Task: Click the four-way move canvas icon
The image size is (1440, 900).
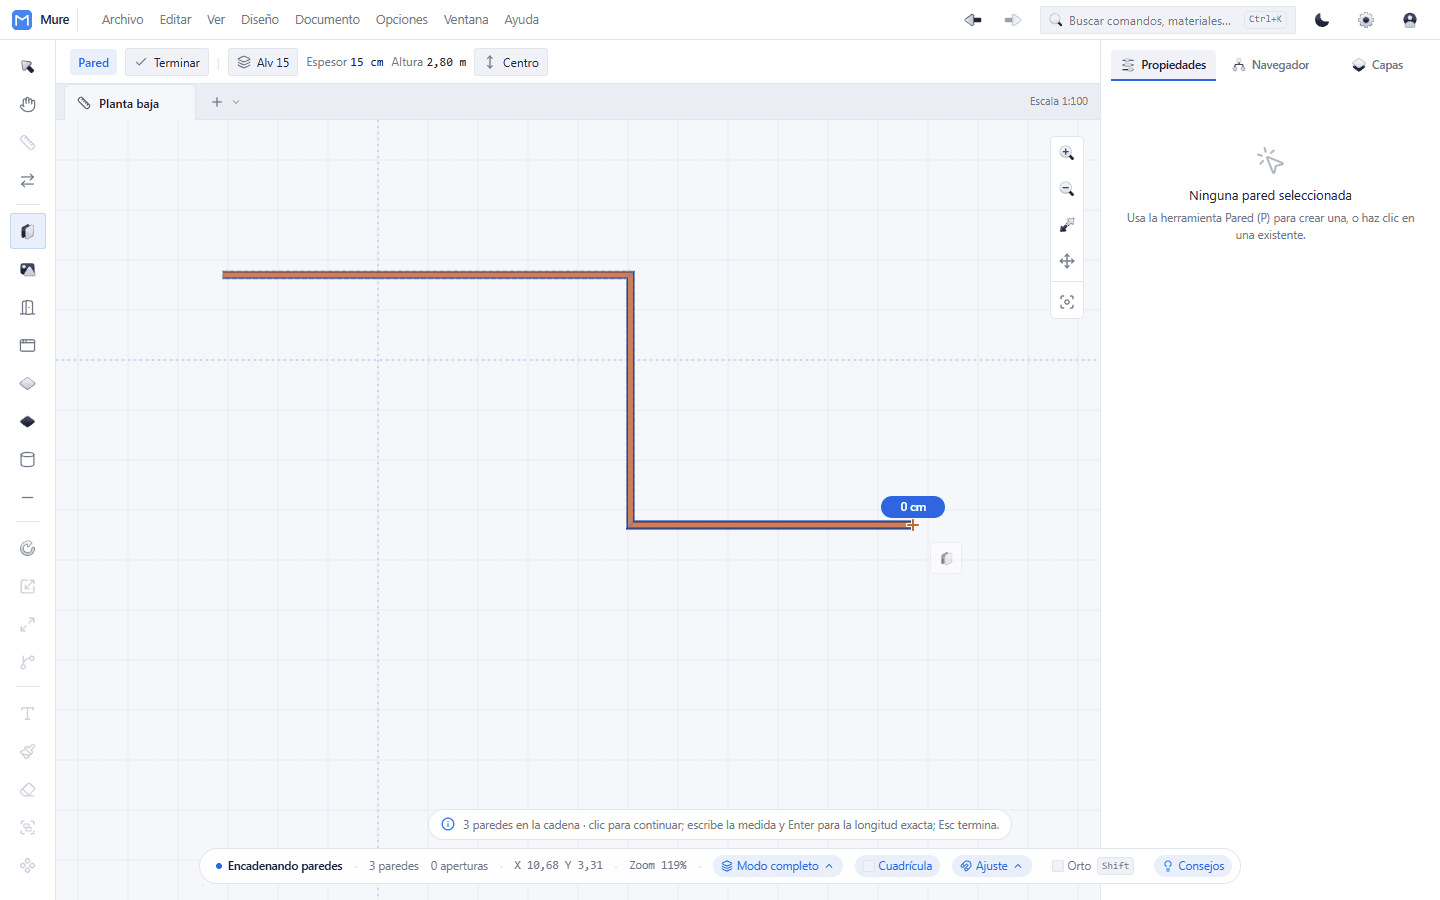Action: pos(1067,261)
